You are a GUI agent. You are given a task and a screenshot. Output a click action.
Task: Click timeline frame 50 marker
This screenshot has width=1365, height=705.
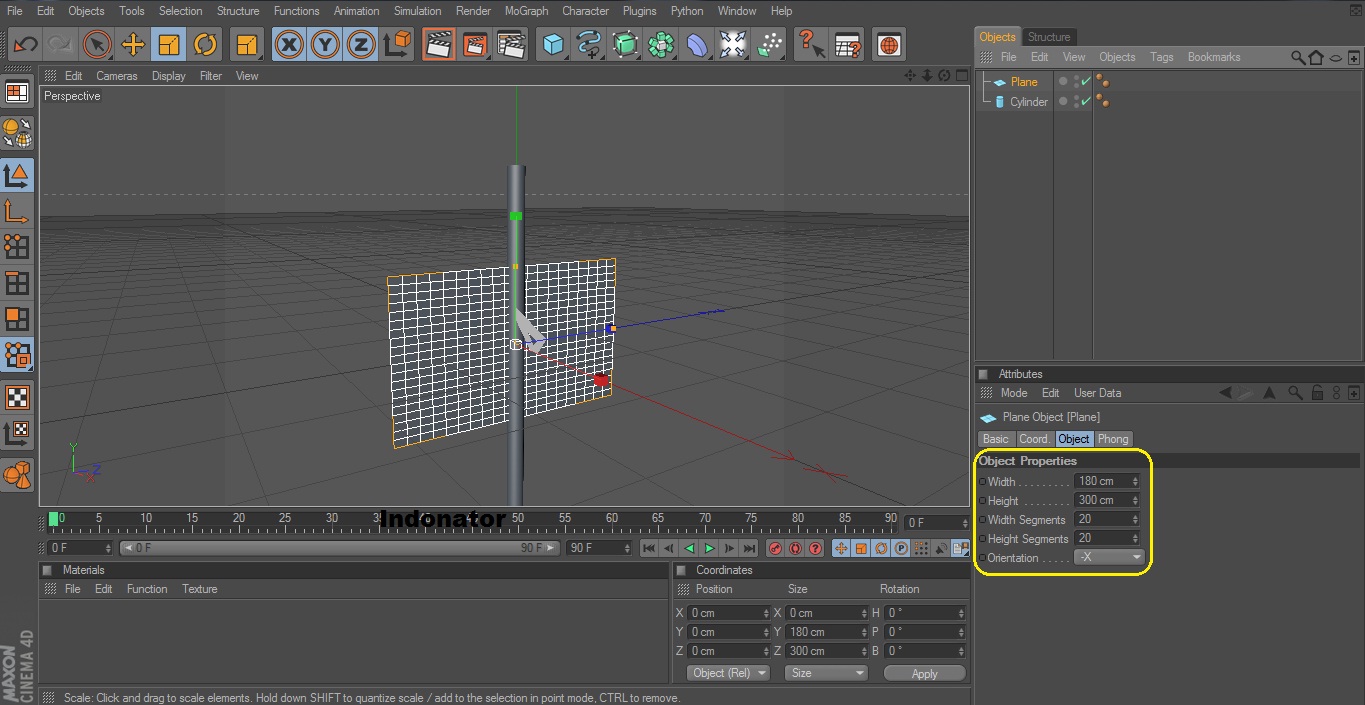click(x=517, y=519)
